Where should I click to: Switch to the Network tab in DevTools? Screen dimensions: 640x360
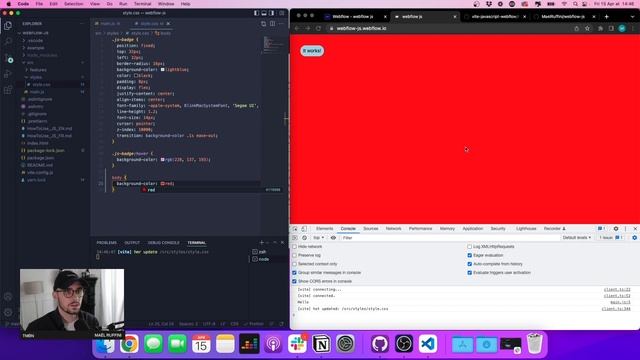(x=393, y=229)
